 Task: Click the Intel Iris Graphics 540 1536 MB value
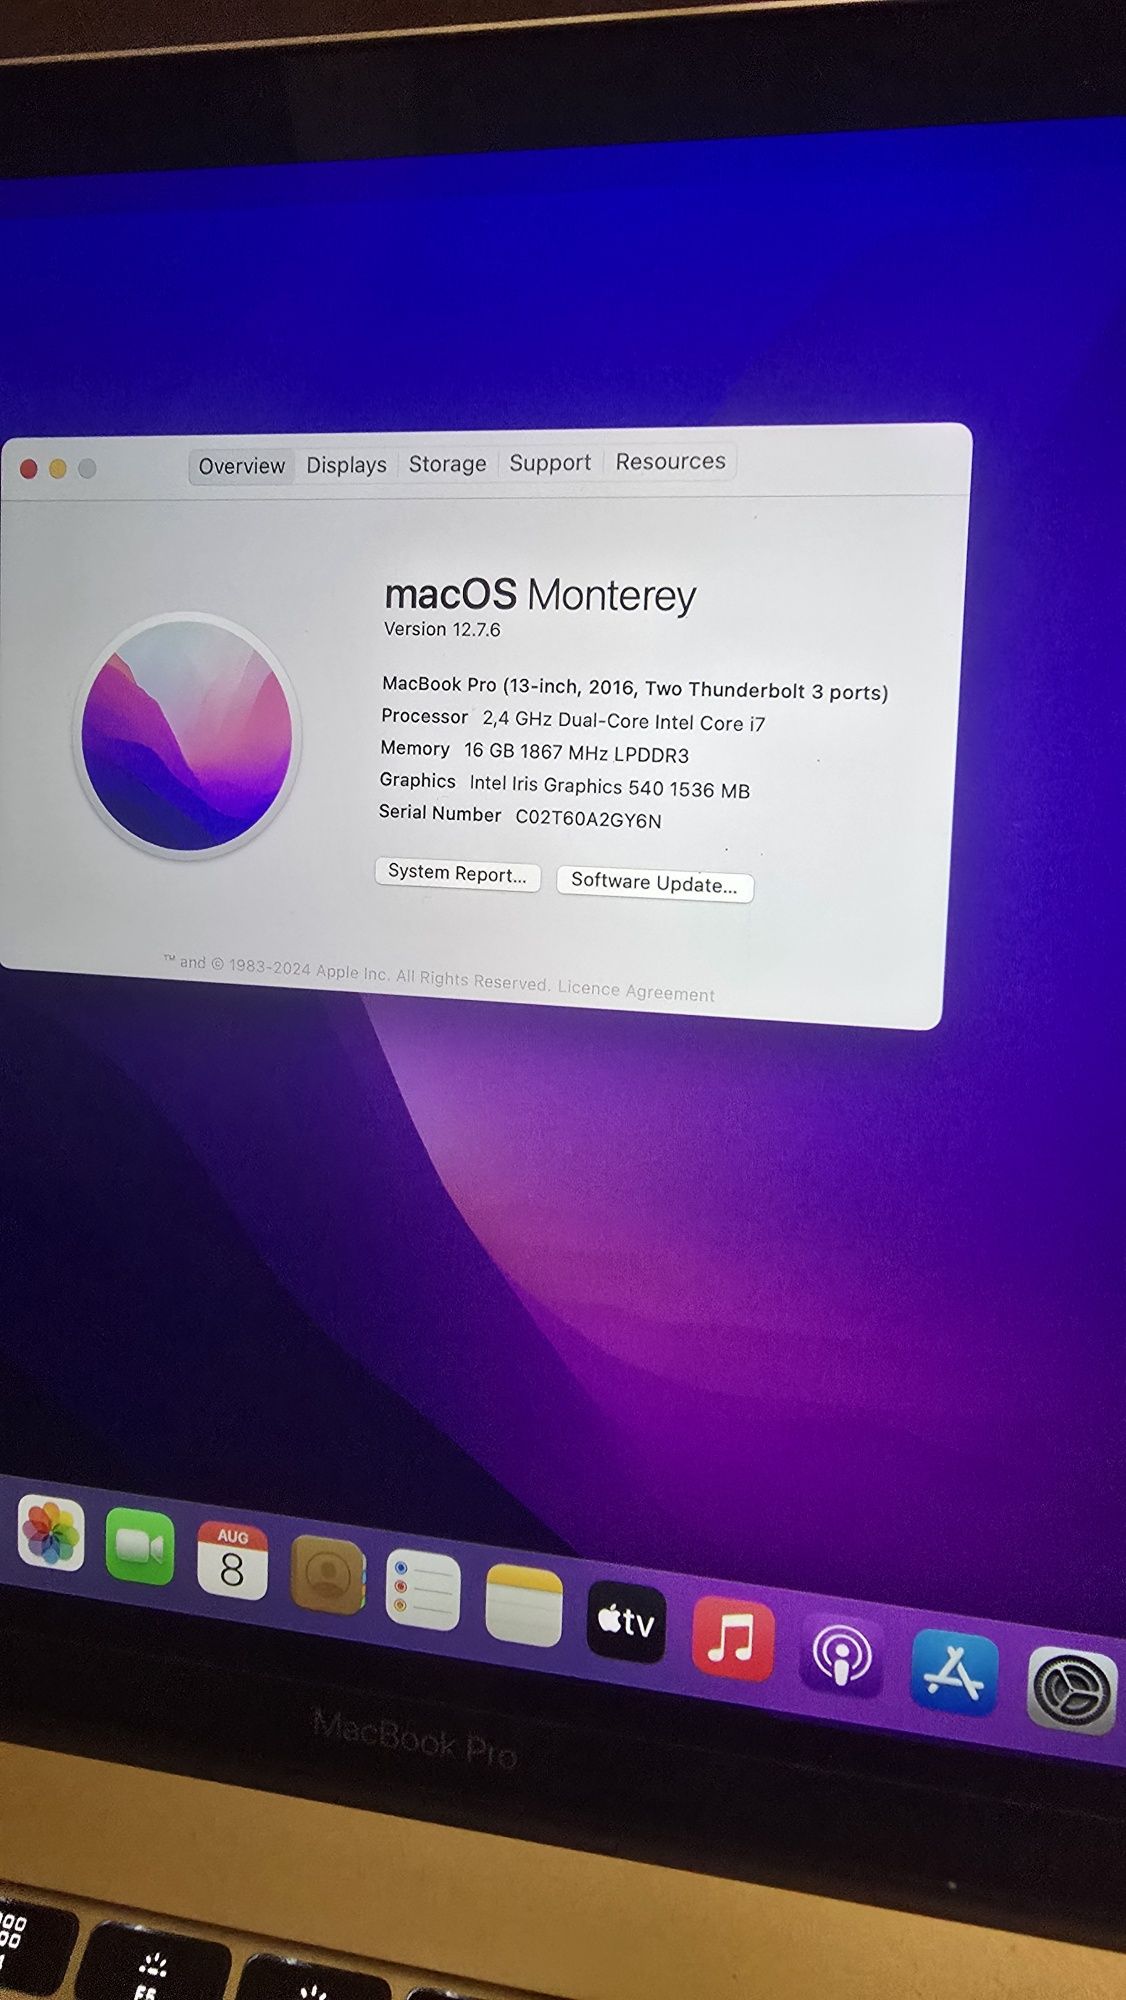click(610, 788)
